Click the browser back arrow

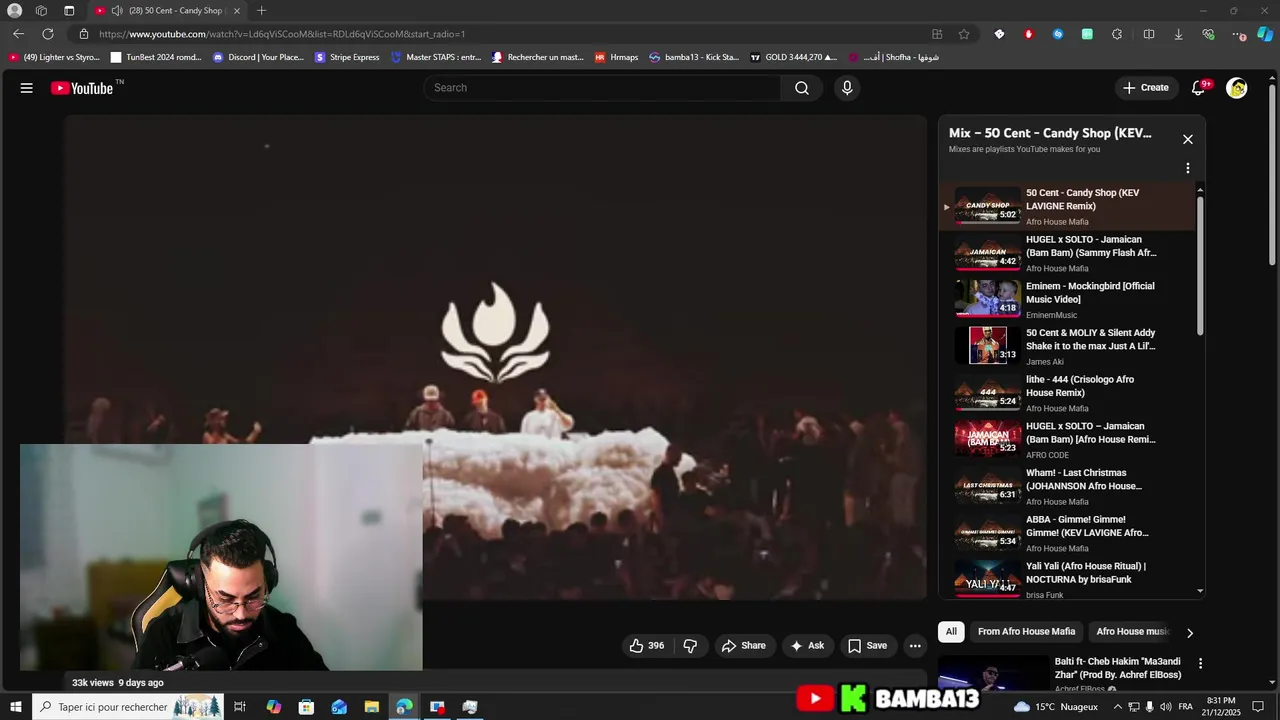(x=18, y=34)
